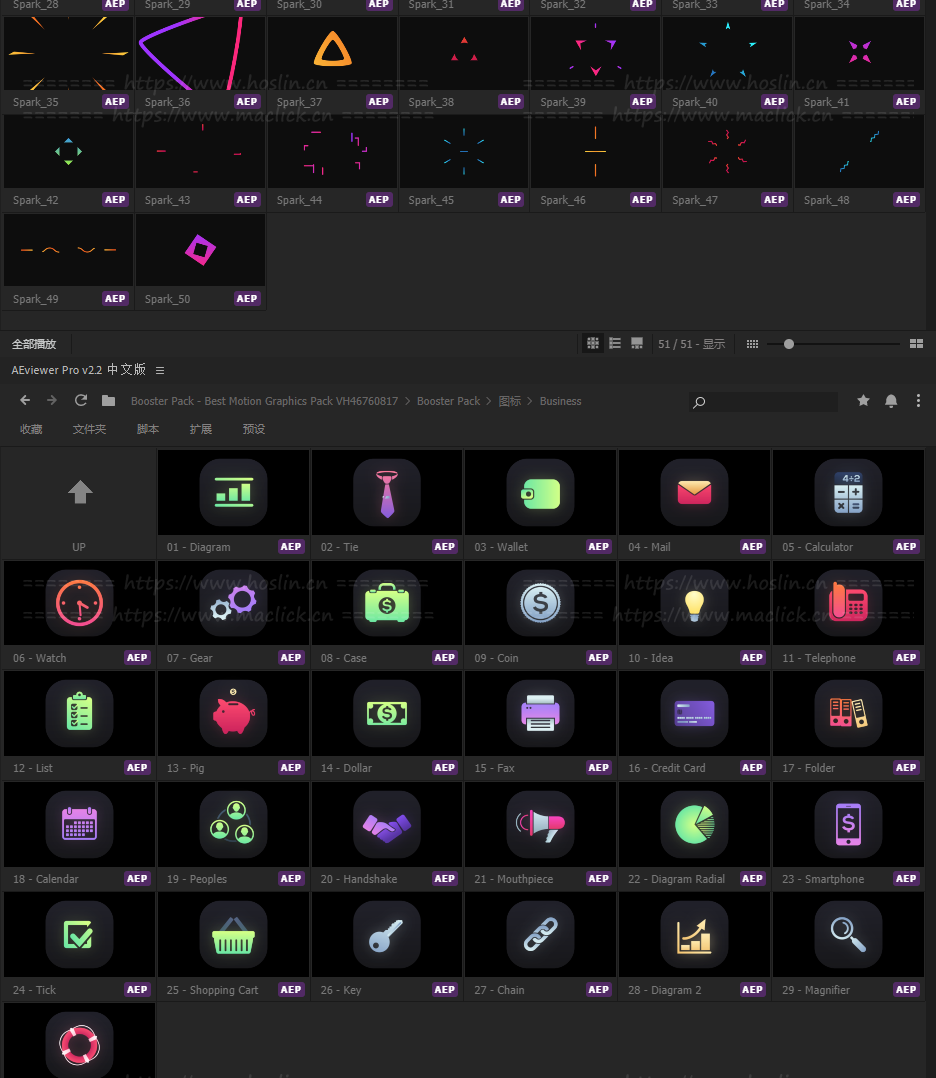Navigate to the 图标 breadcrumb
The width and height of the screenshot is (936, 1078).
(510, 401)
